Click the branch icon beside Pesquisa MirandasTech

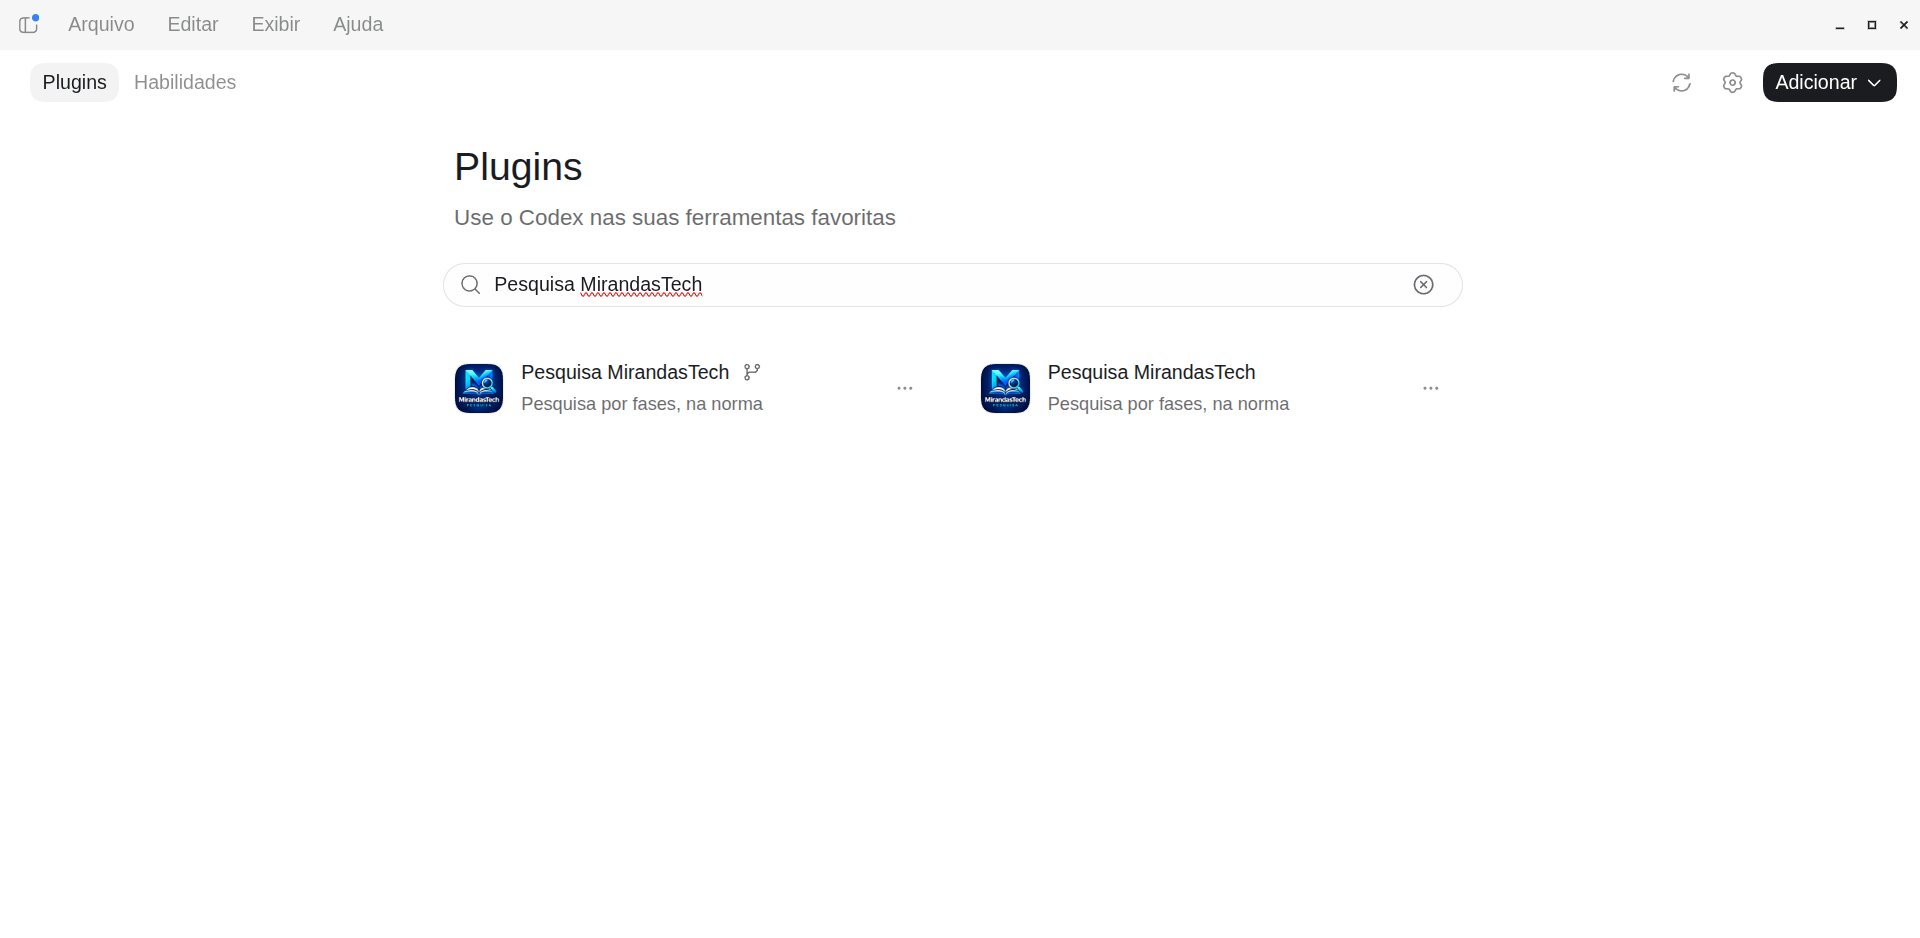(752, 372)
